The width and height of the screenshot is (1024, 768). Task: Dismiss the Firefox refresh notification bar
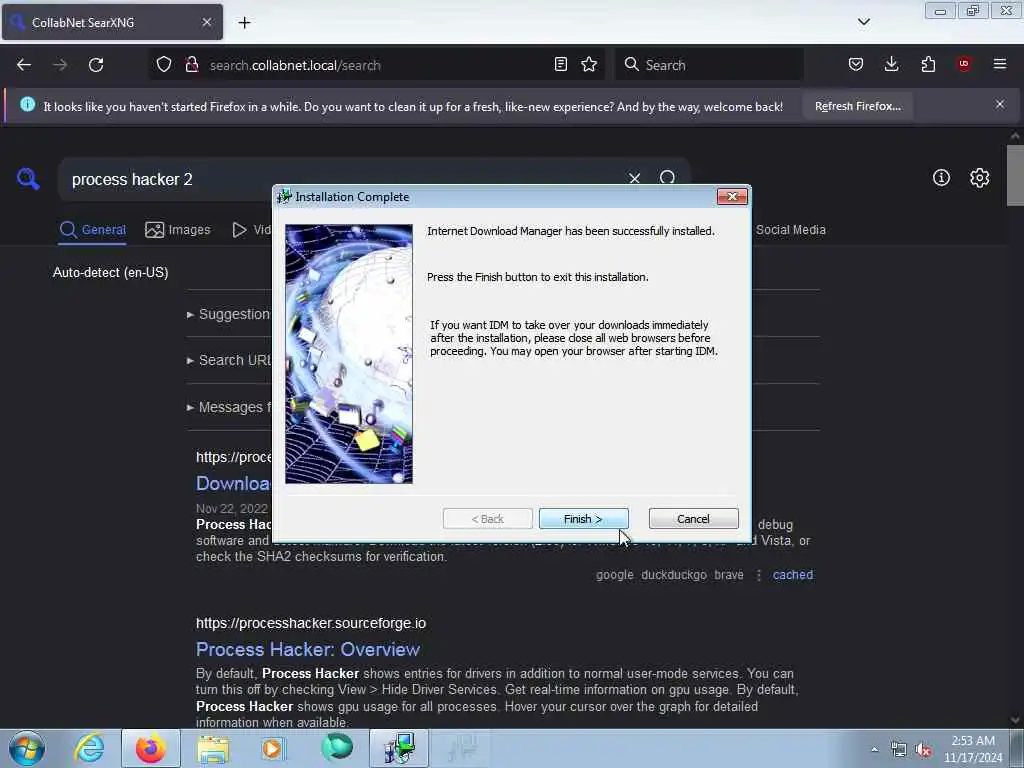click(1000, 104)
